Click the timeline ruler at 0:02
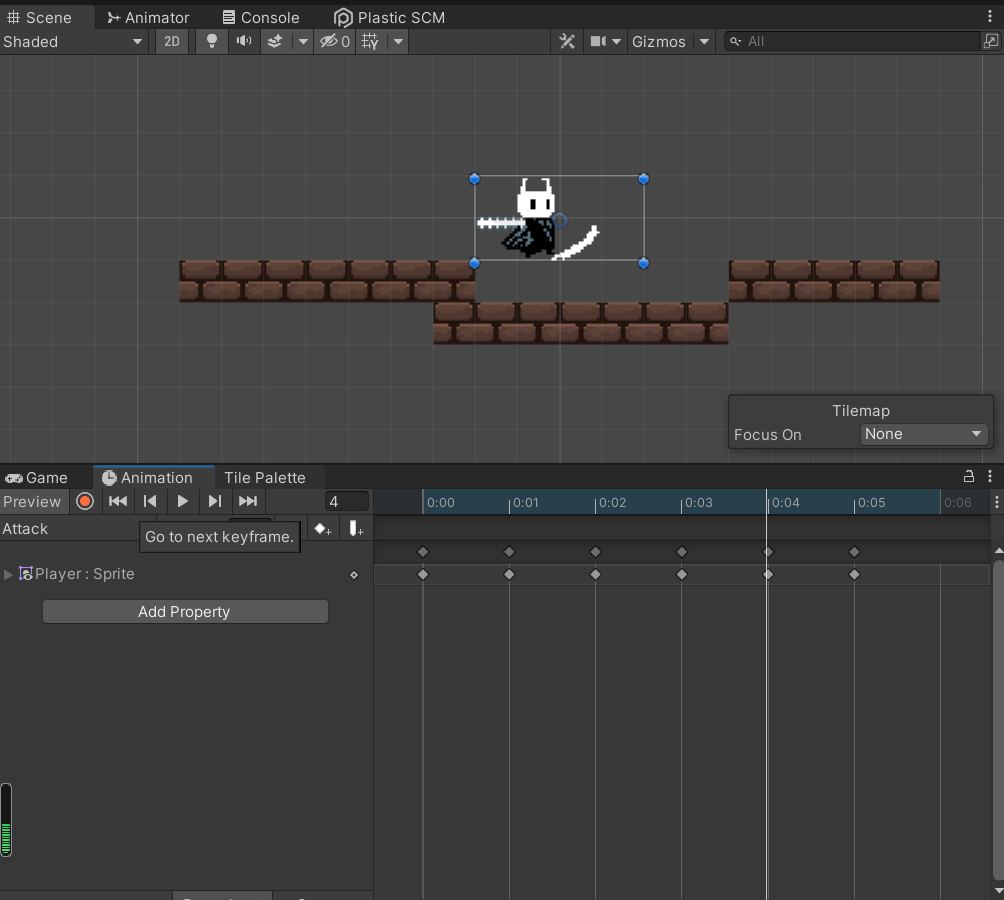This screenshot has height=900, width=1004. click(x=596, y=502)
